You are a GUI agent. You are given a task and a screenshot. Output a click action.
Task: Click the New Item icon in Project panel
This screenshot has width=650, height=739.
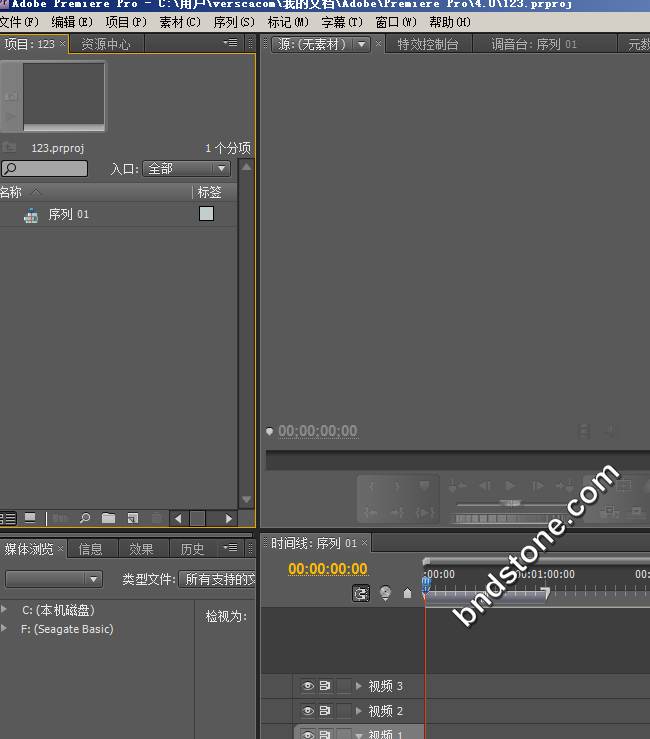[132, 518]
